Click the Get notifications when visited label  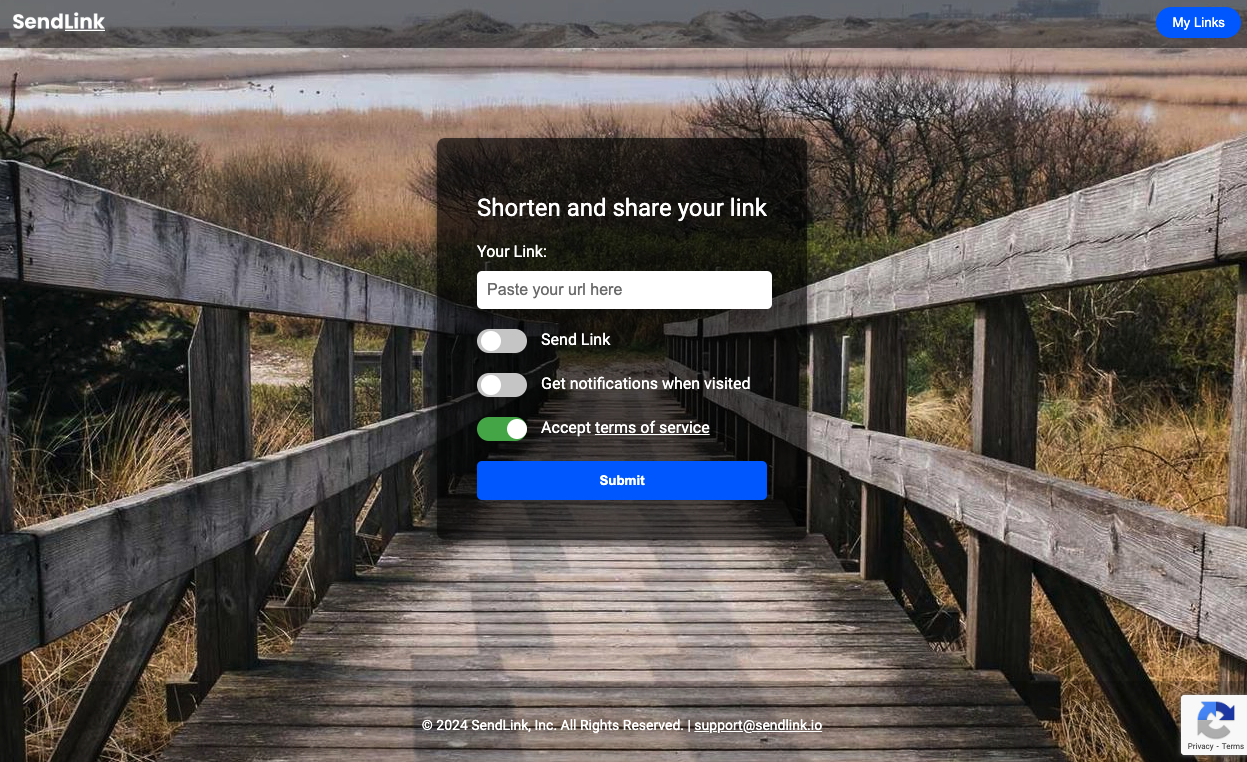coord(645,384)
